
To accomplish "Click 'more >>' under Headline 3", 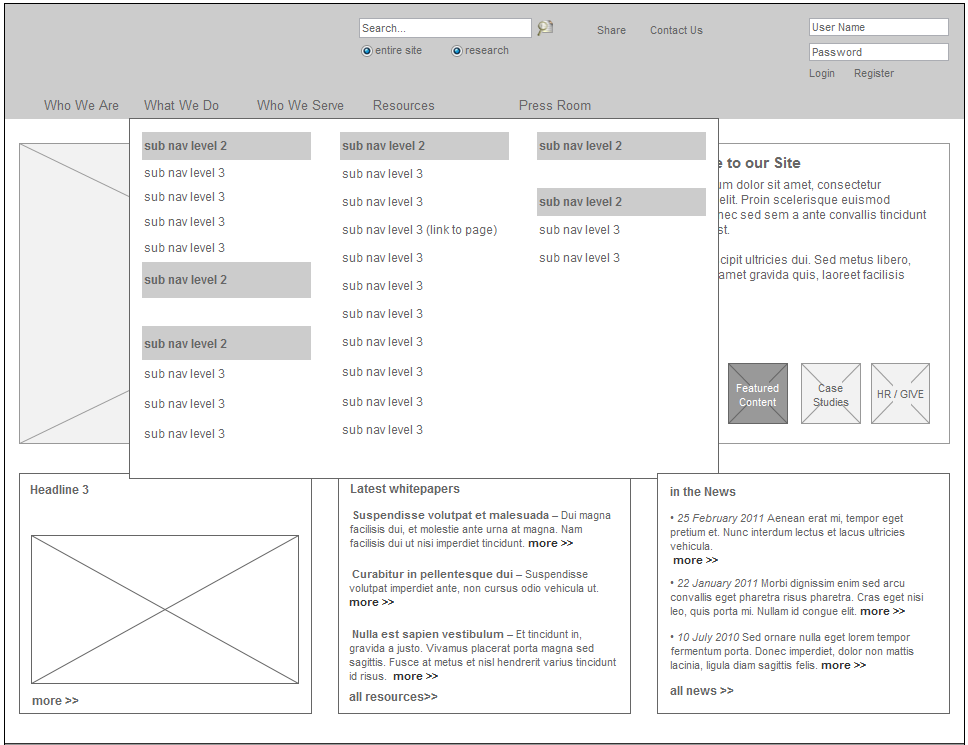I will [55, 701].
